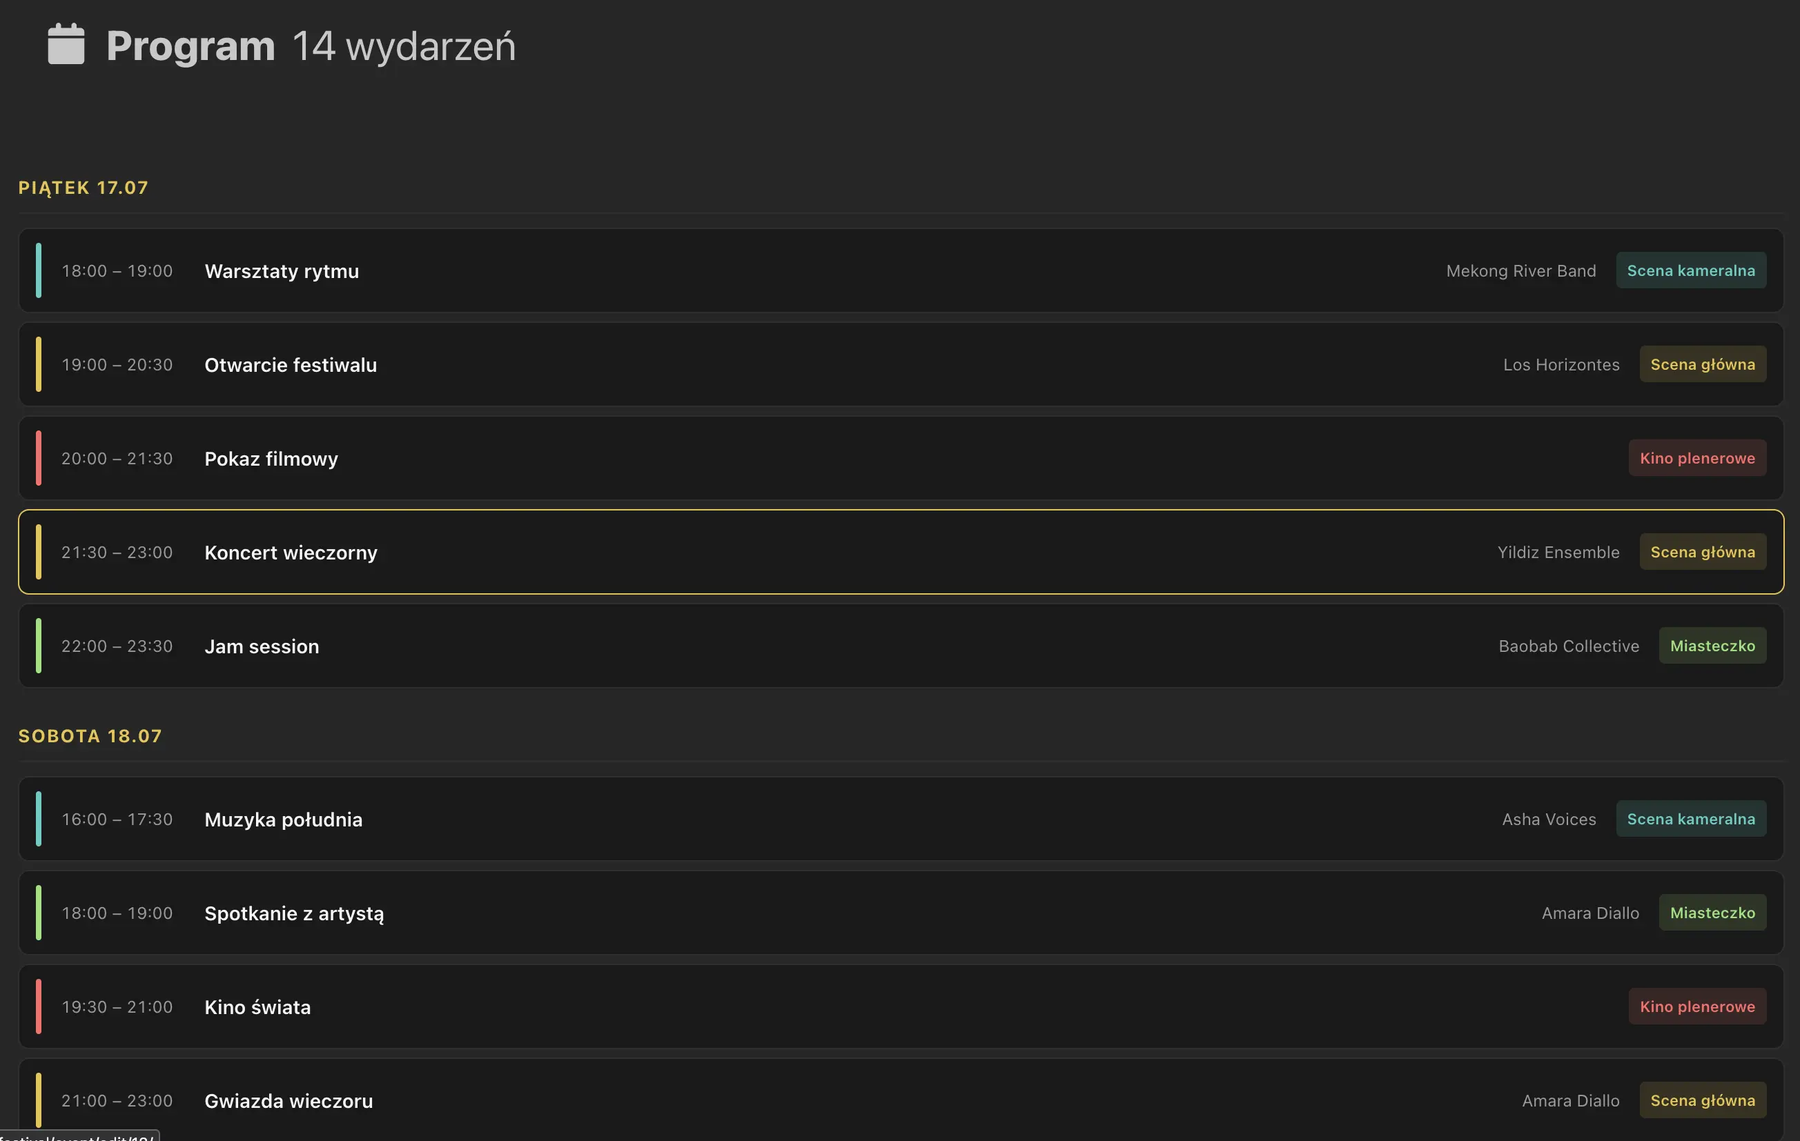This screenshot has width=1800, height=1141.
Task: Click the Scena kameralna tag on Warsztaty rytmu
Action: point(1691,270)
